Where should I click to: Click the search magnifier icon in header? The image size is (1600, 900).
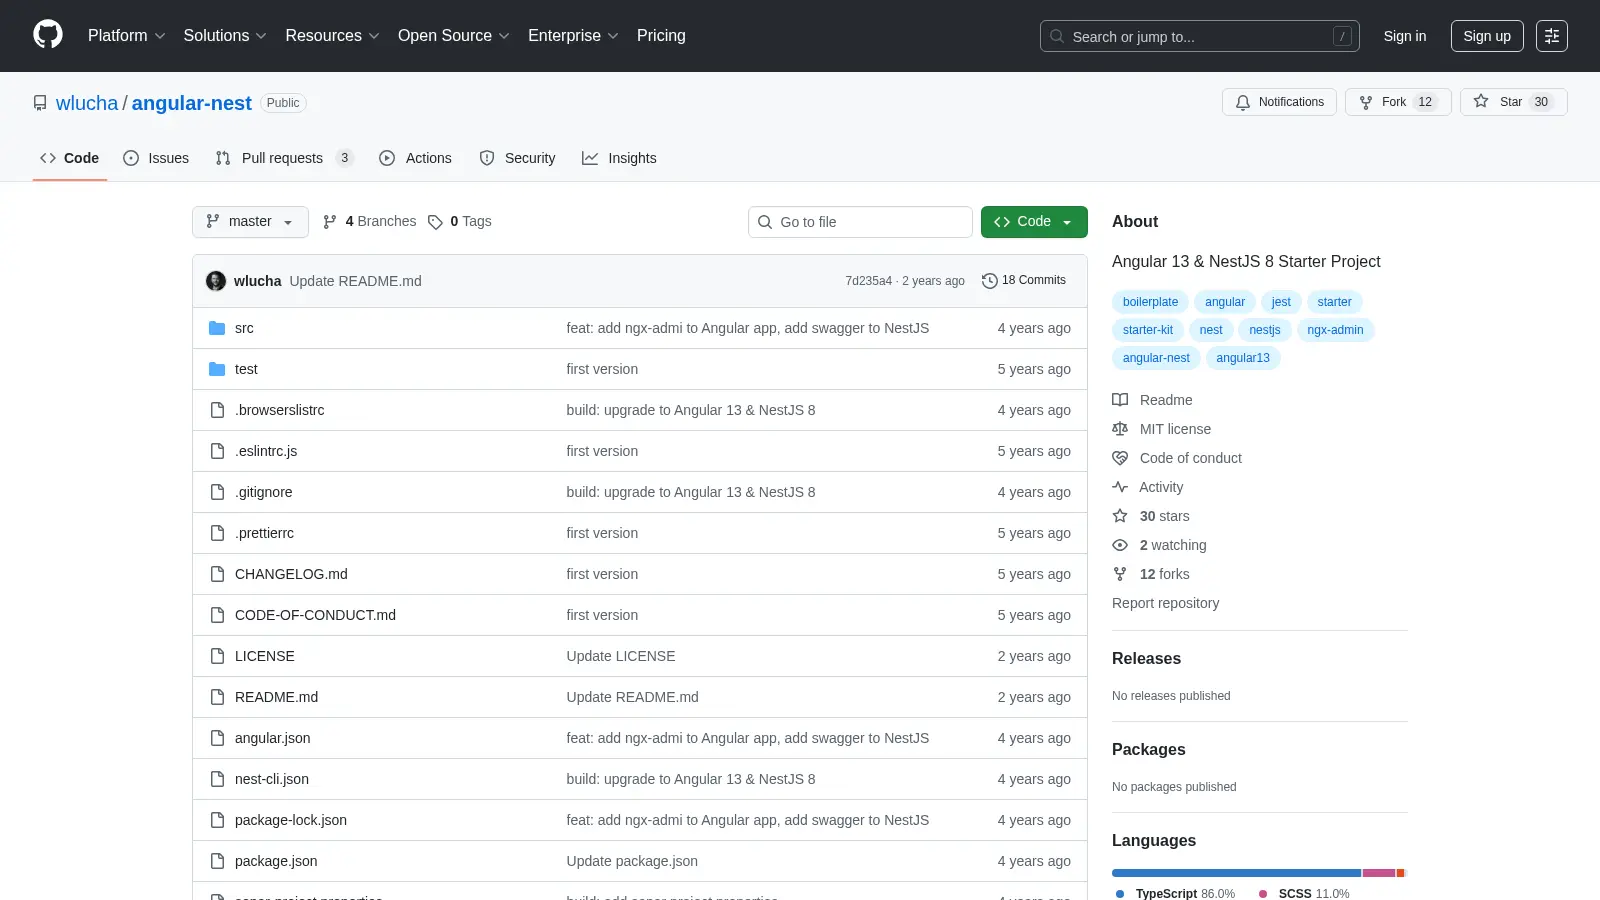[1057, 36]
